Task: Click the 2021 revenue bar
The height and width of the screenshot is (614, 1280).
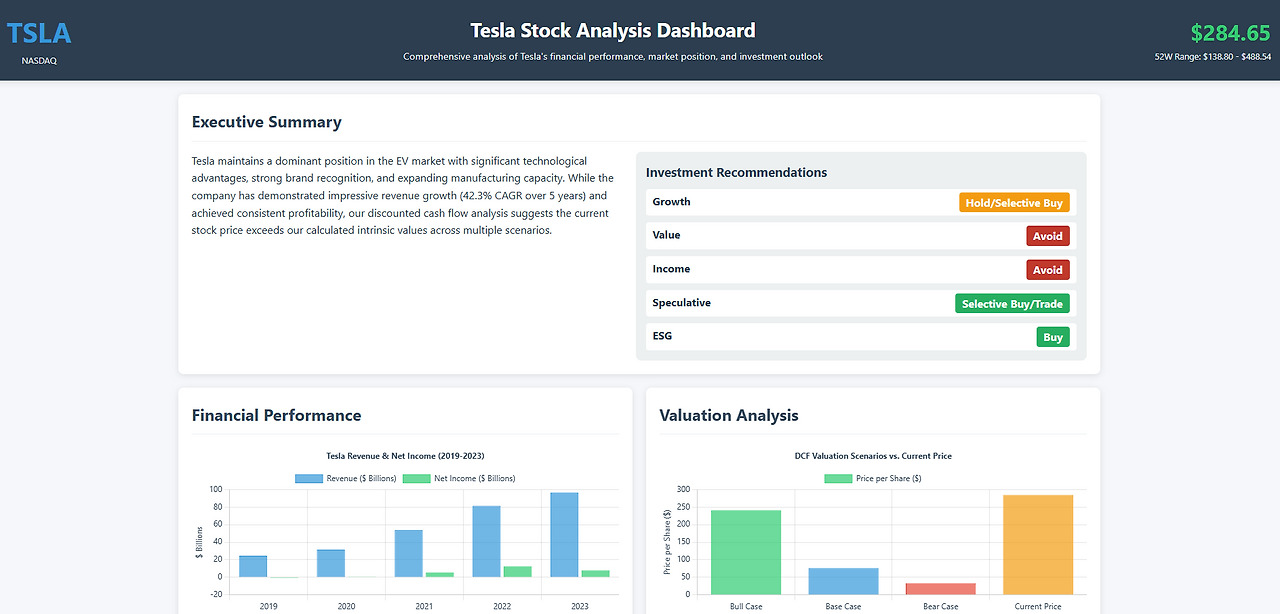Action: click(x=409, y=553)
